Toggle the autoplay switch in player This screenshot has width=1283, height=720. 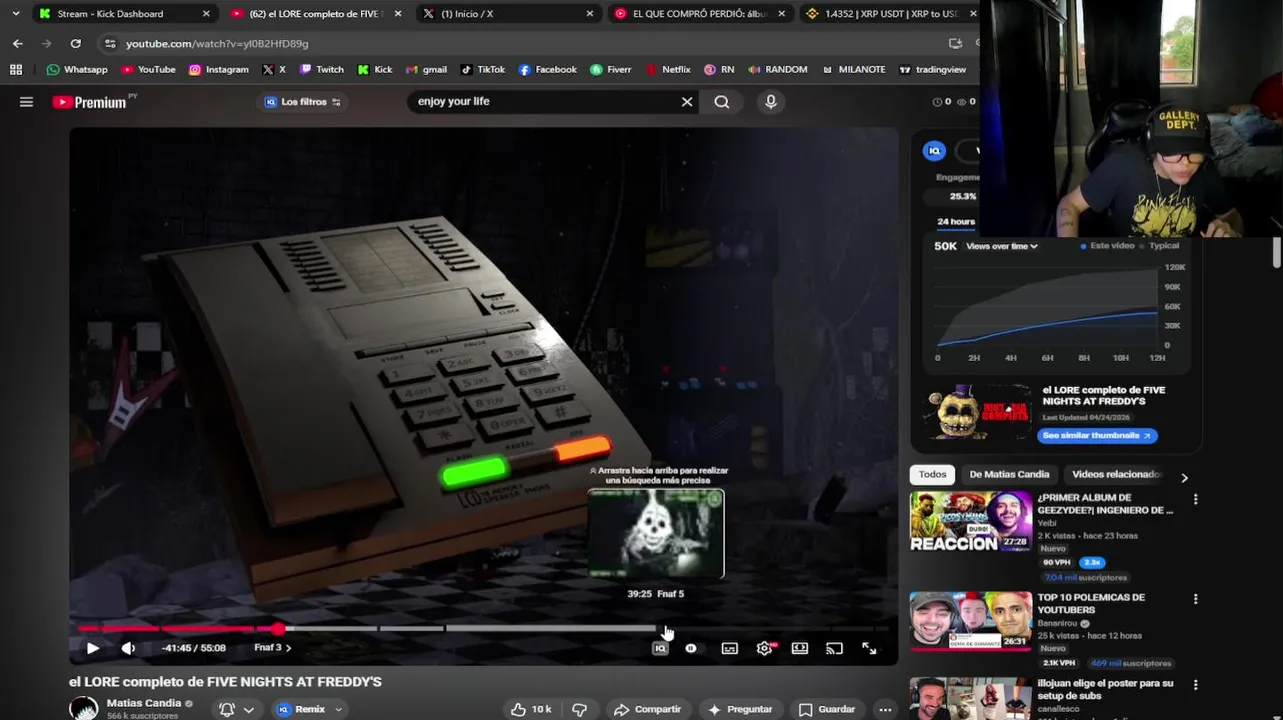[691, 648]
